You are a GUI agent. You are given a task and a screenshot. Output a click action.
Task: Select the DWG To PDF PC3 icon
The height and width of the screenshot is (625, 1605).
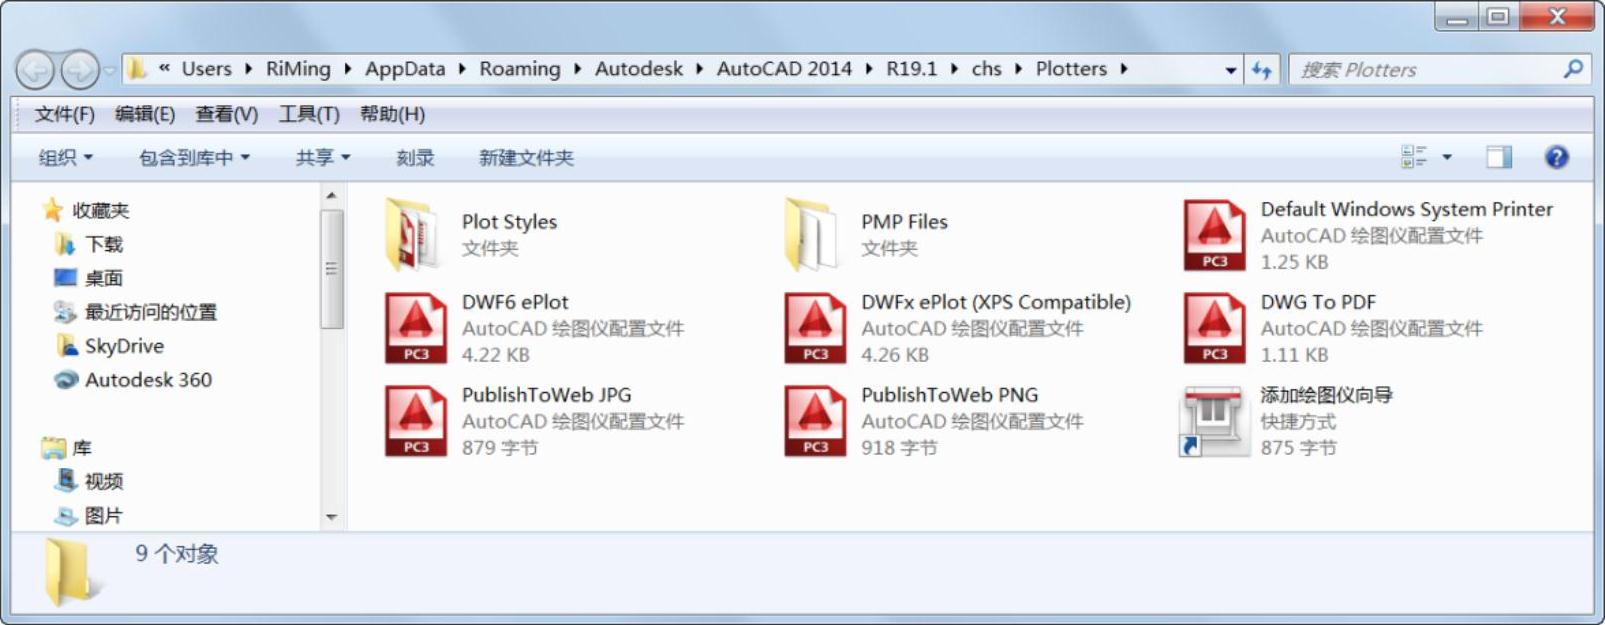click(1214, 328)
